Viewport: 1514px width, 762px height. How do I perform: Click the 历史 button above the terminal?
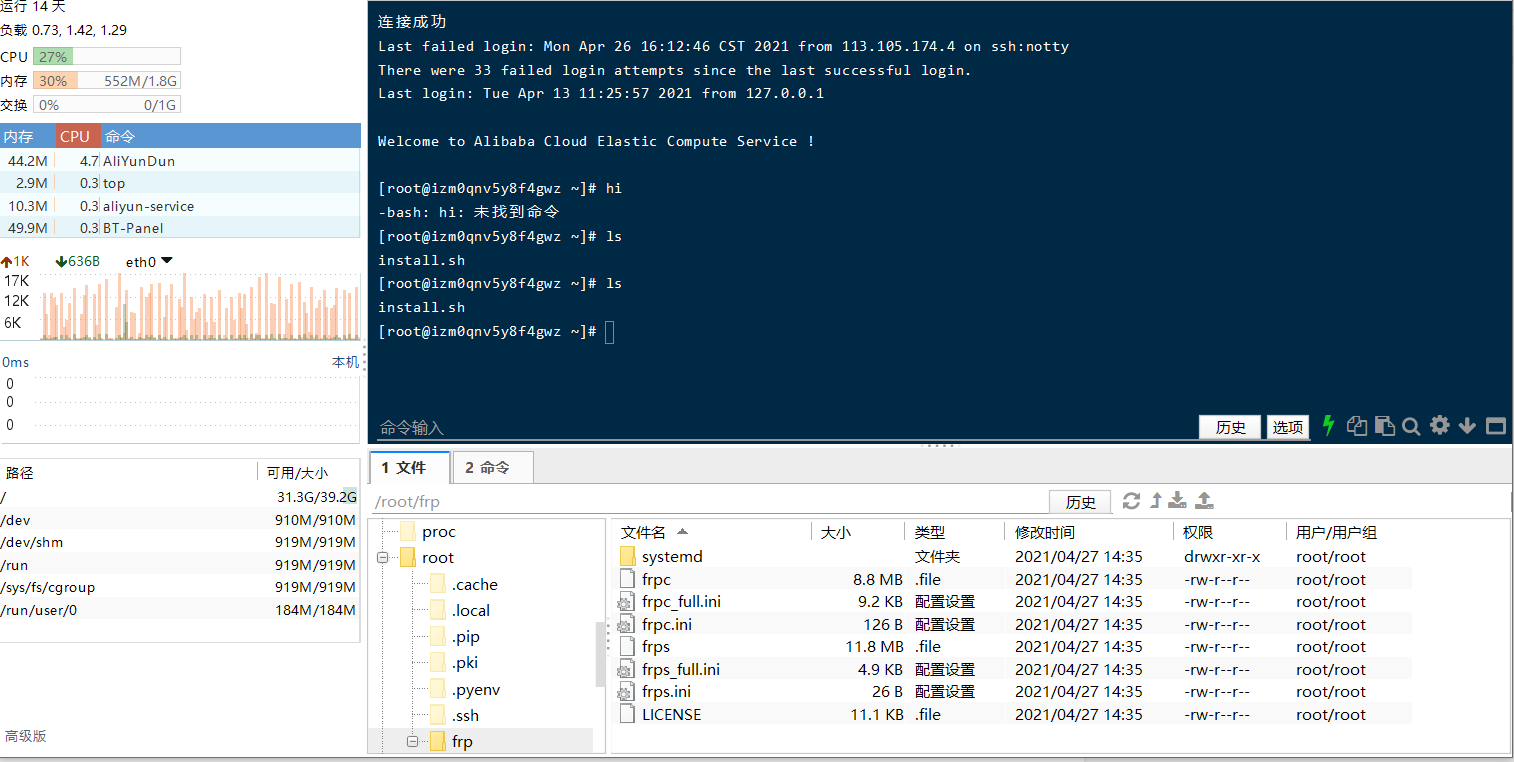tap(1229, 427)
